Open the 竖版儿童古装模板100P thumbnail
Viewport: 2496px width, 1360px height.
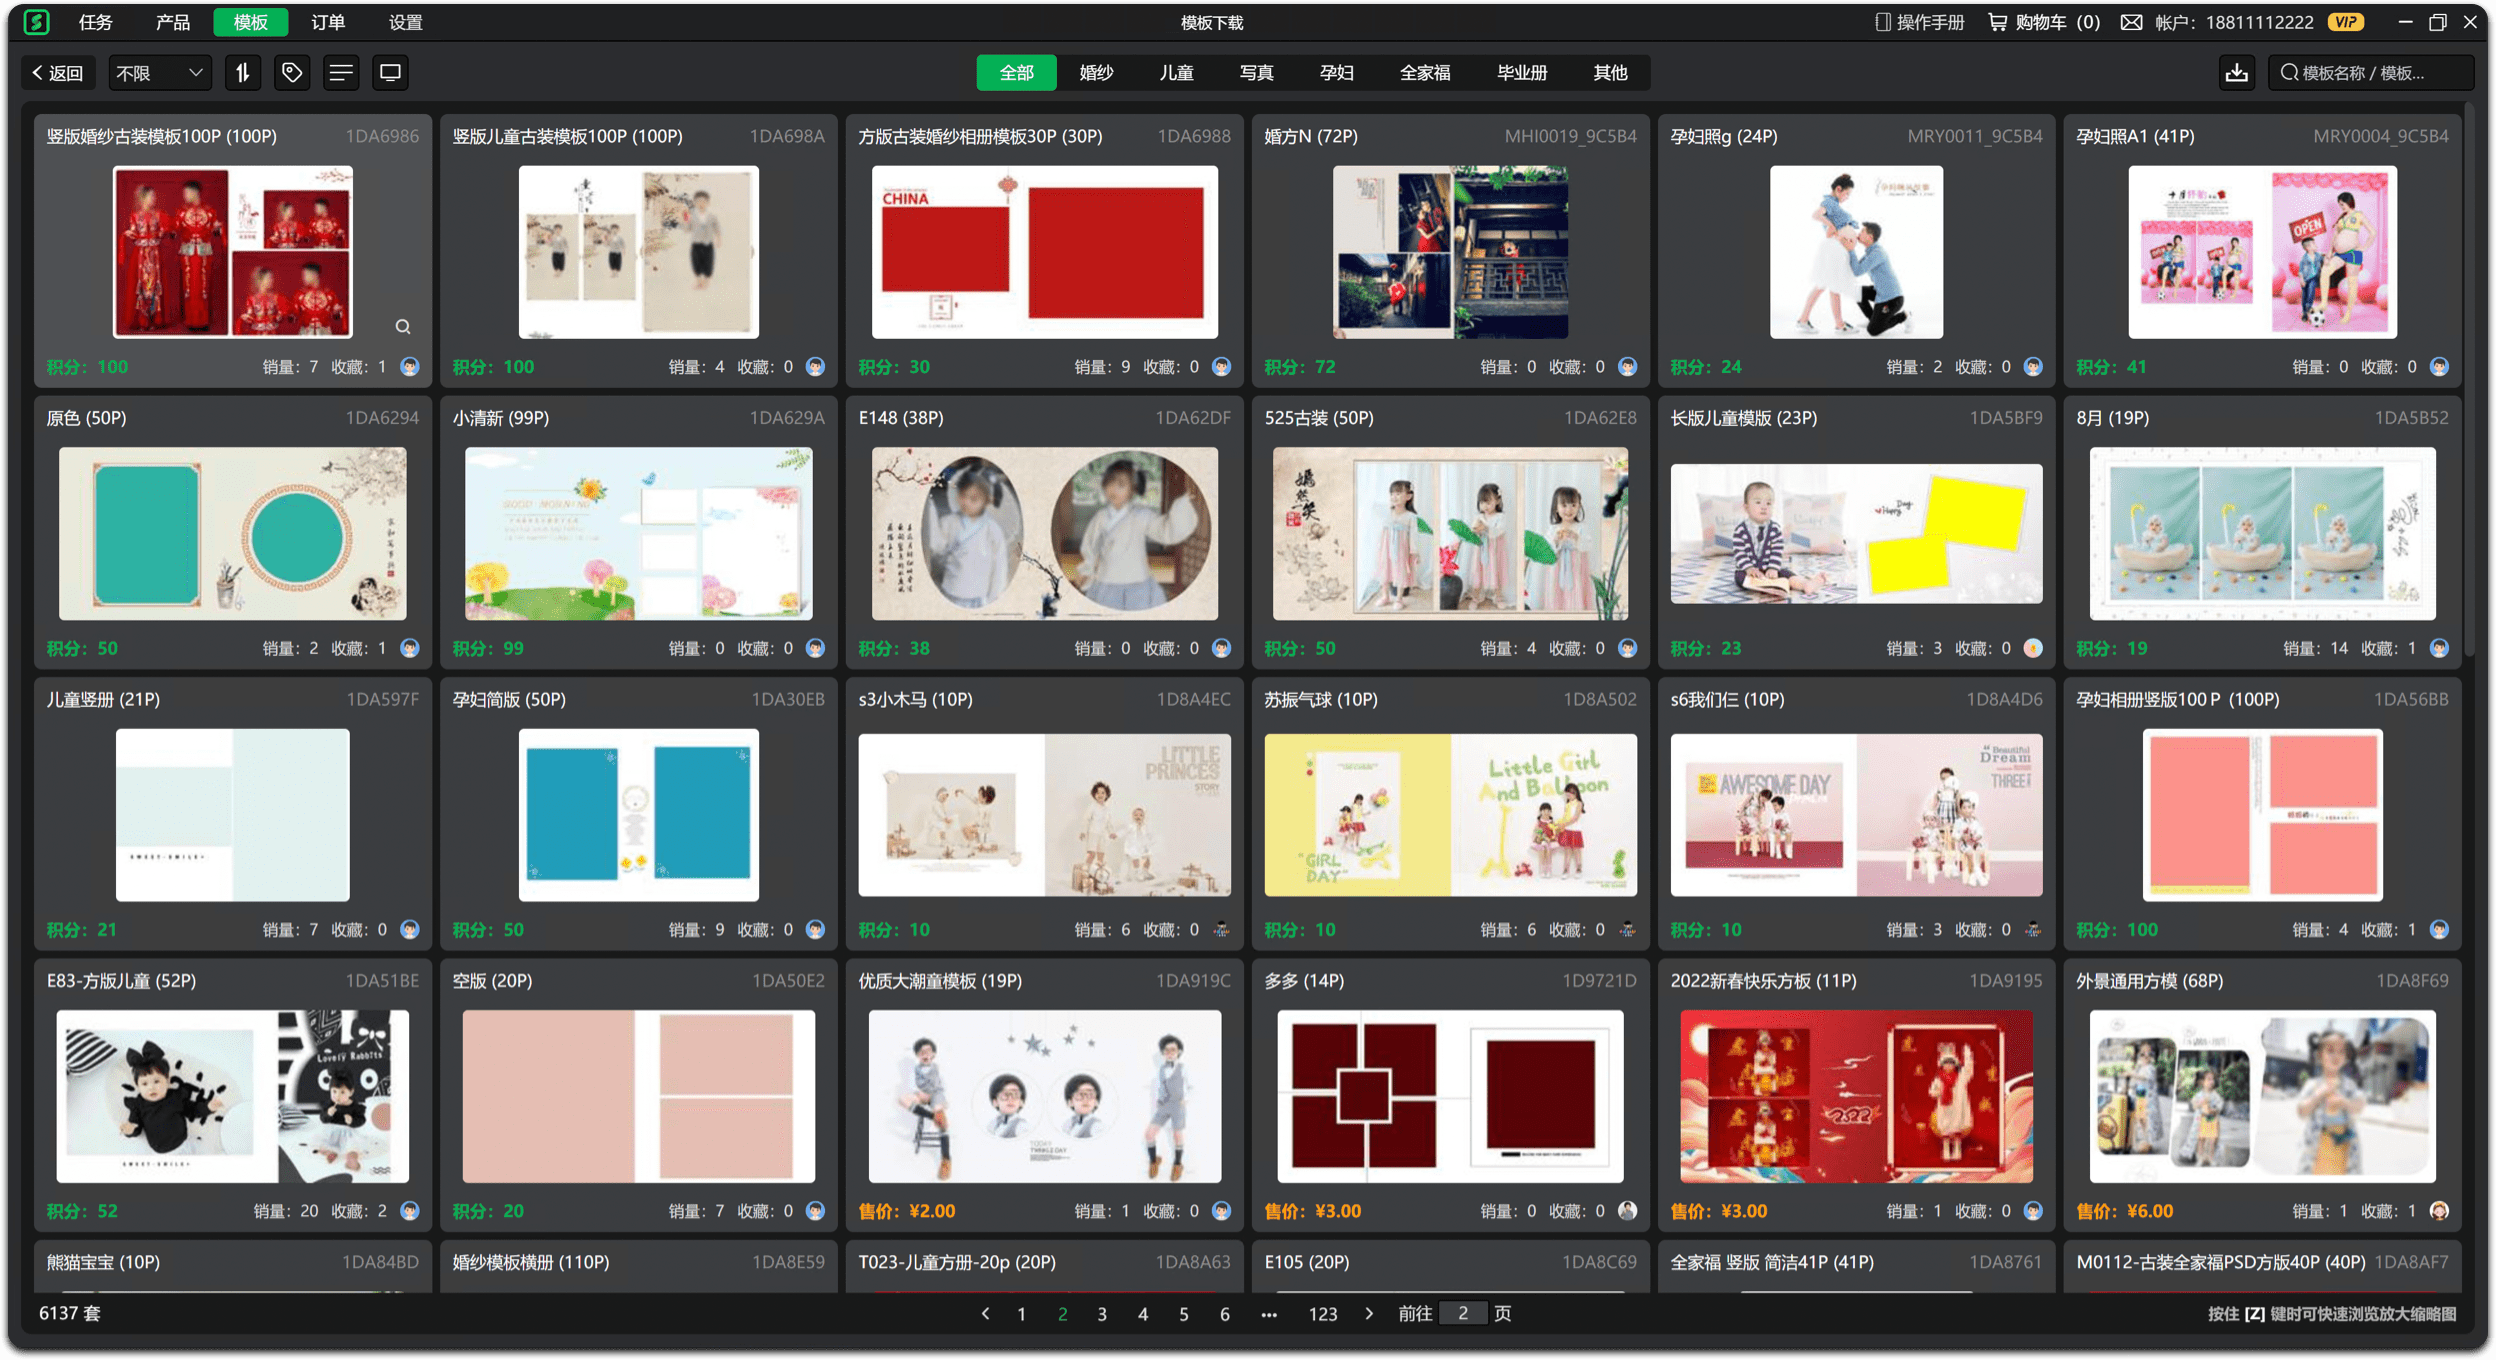[x=638, y=252]
